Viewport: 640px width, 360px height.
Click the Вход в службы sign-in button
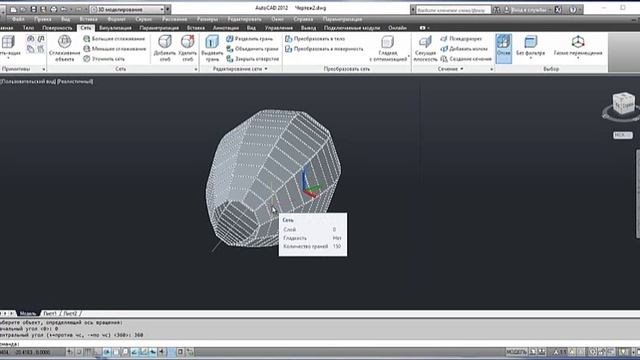[x=529, y=9]
